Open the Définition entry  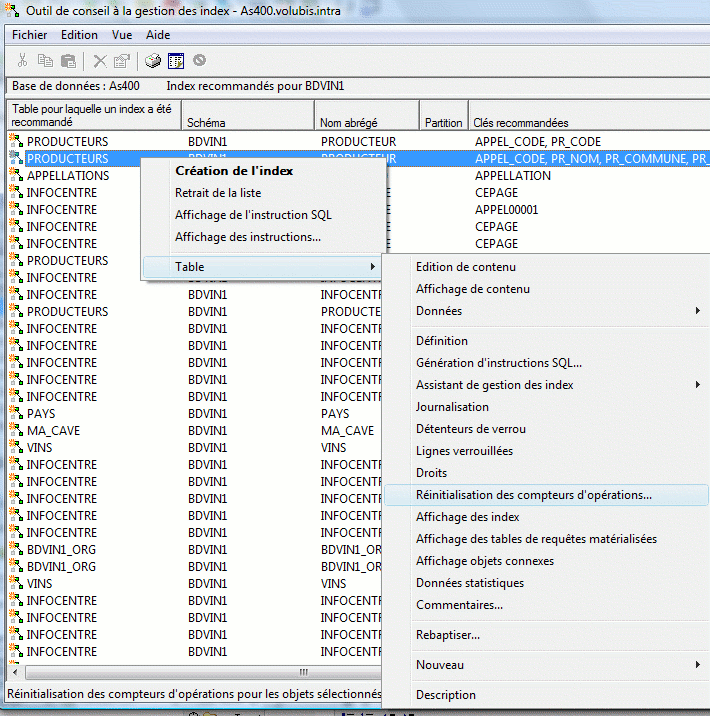[546, 341]
